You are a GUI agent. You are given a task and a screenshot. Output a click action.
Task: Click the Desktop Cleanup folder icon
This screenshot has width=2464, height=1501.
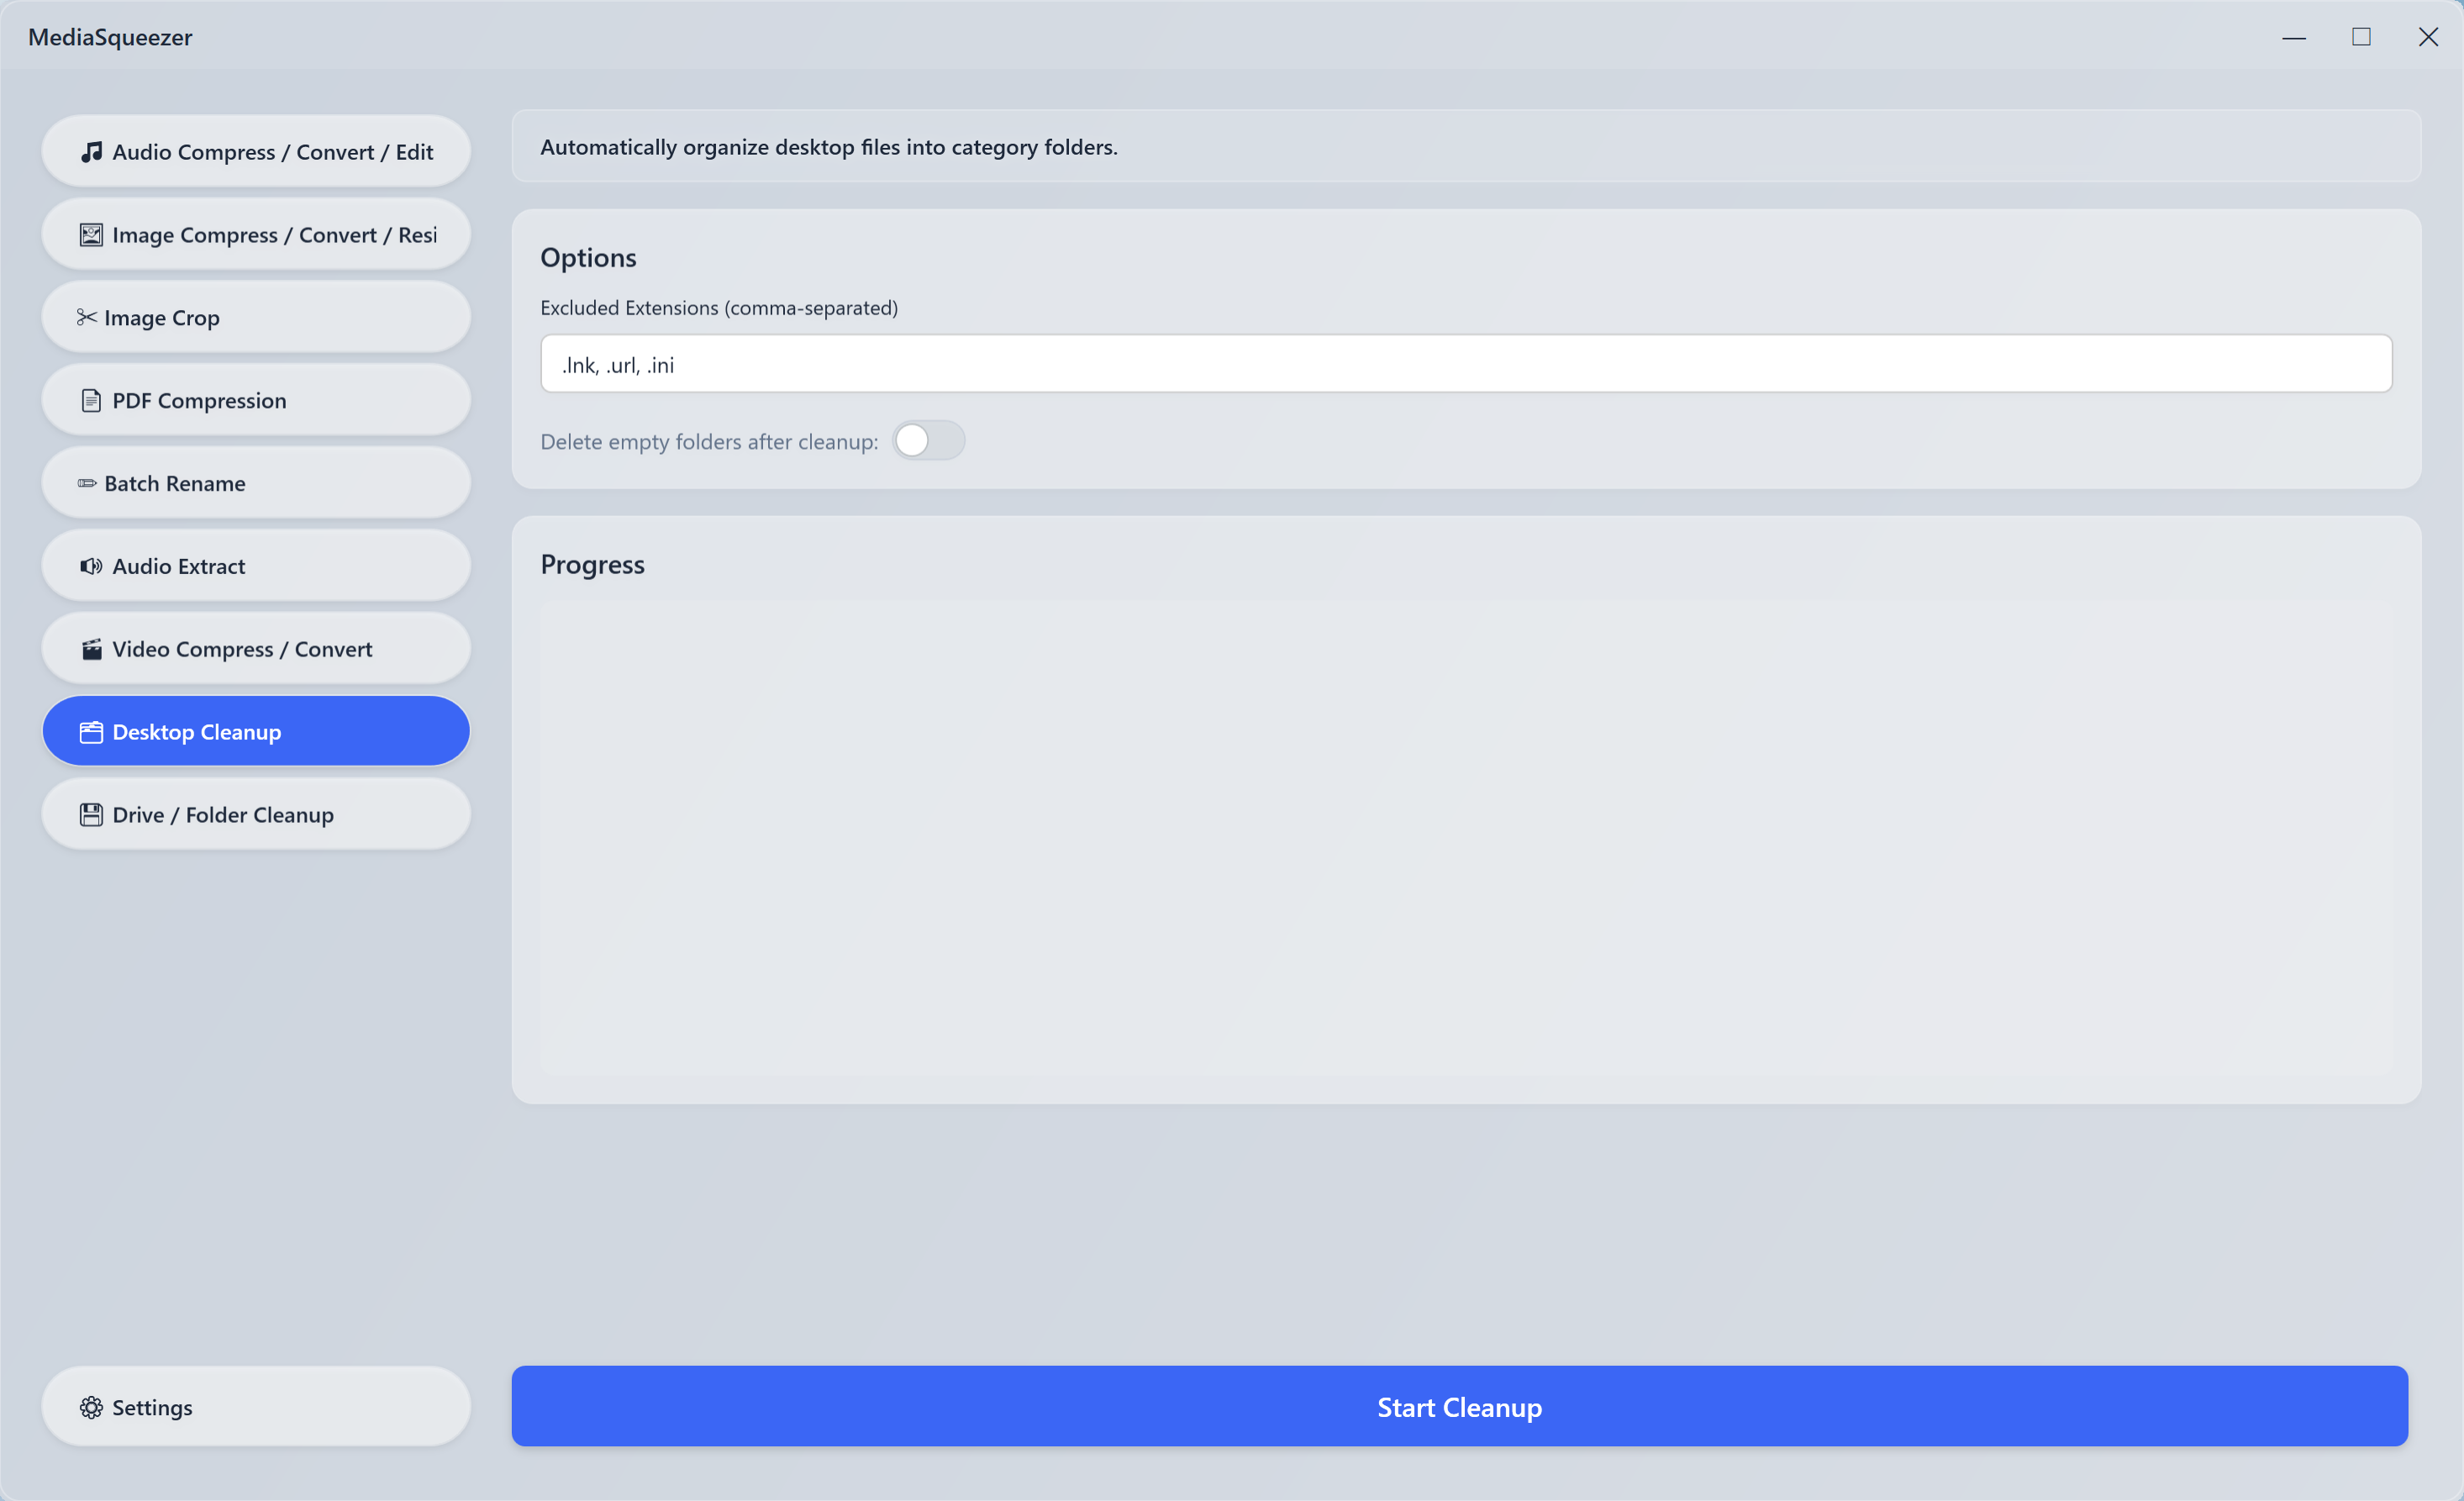tap(91, 732)
